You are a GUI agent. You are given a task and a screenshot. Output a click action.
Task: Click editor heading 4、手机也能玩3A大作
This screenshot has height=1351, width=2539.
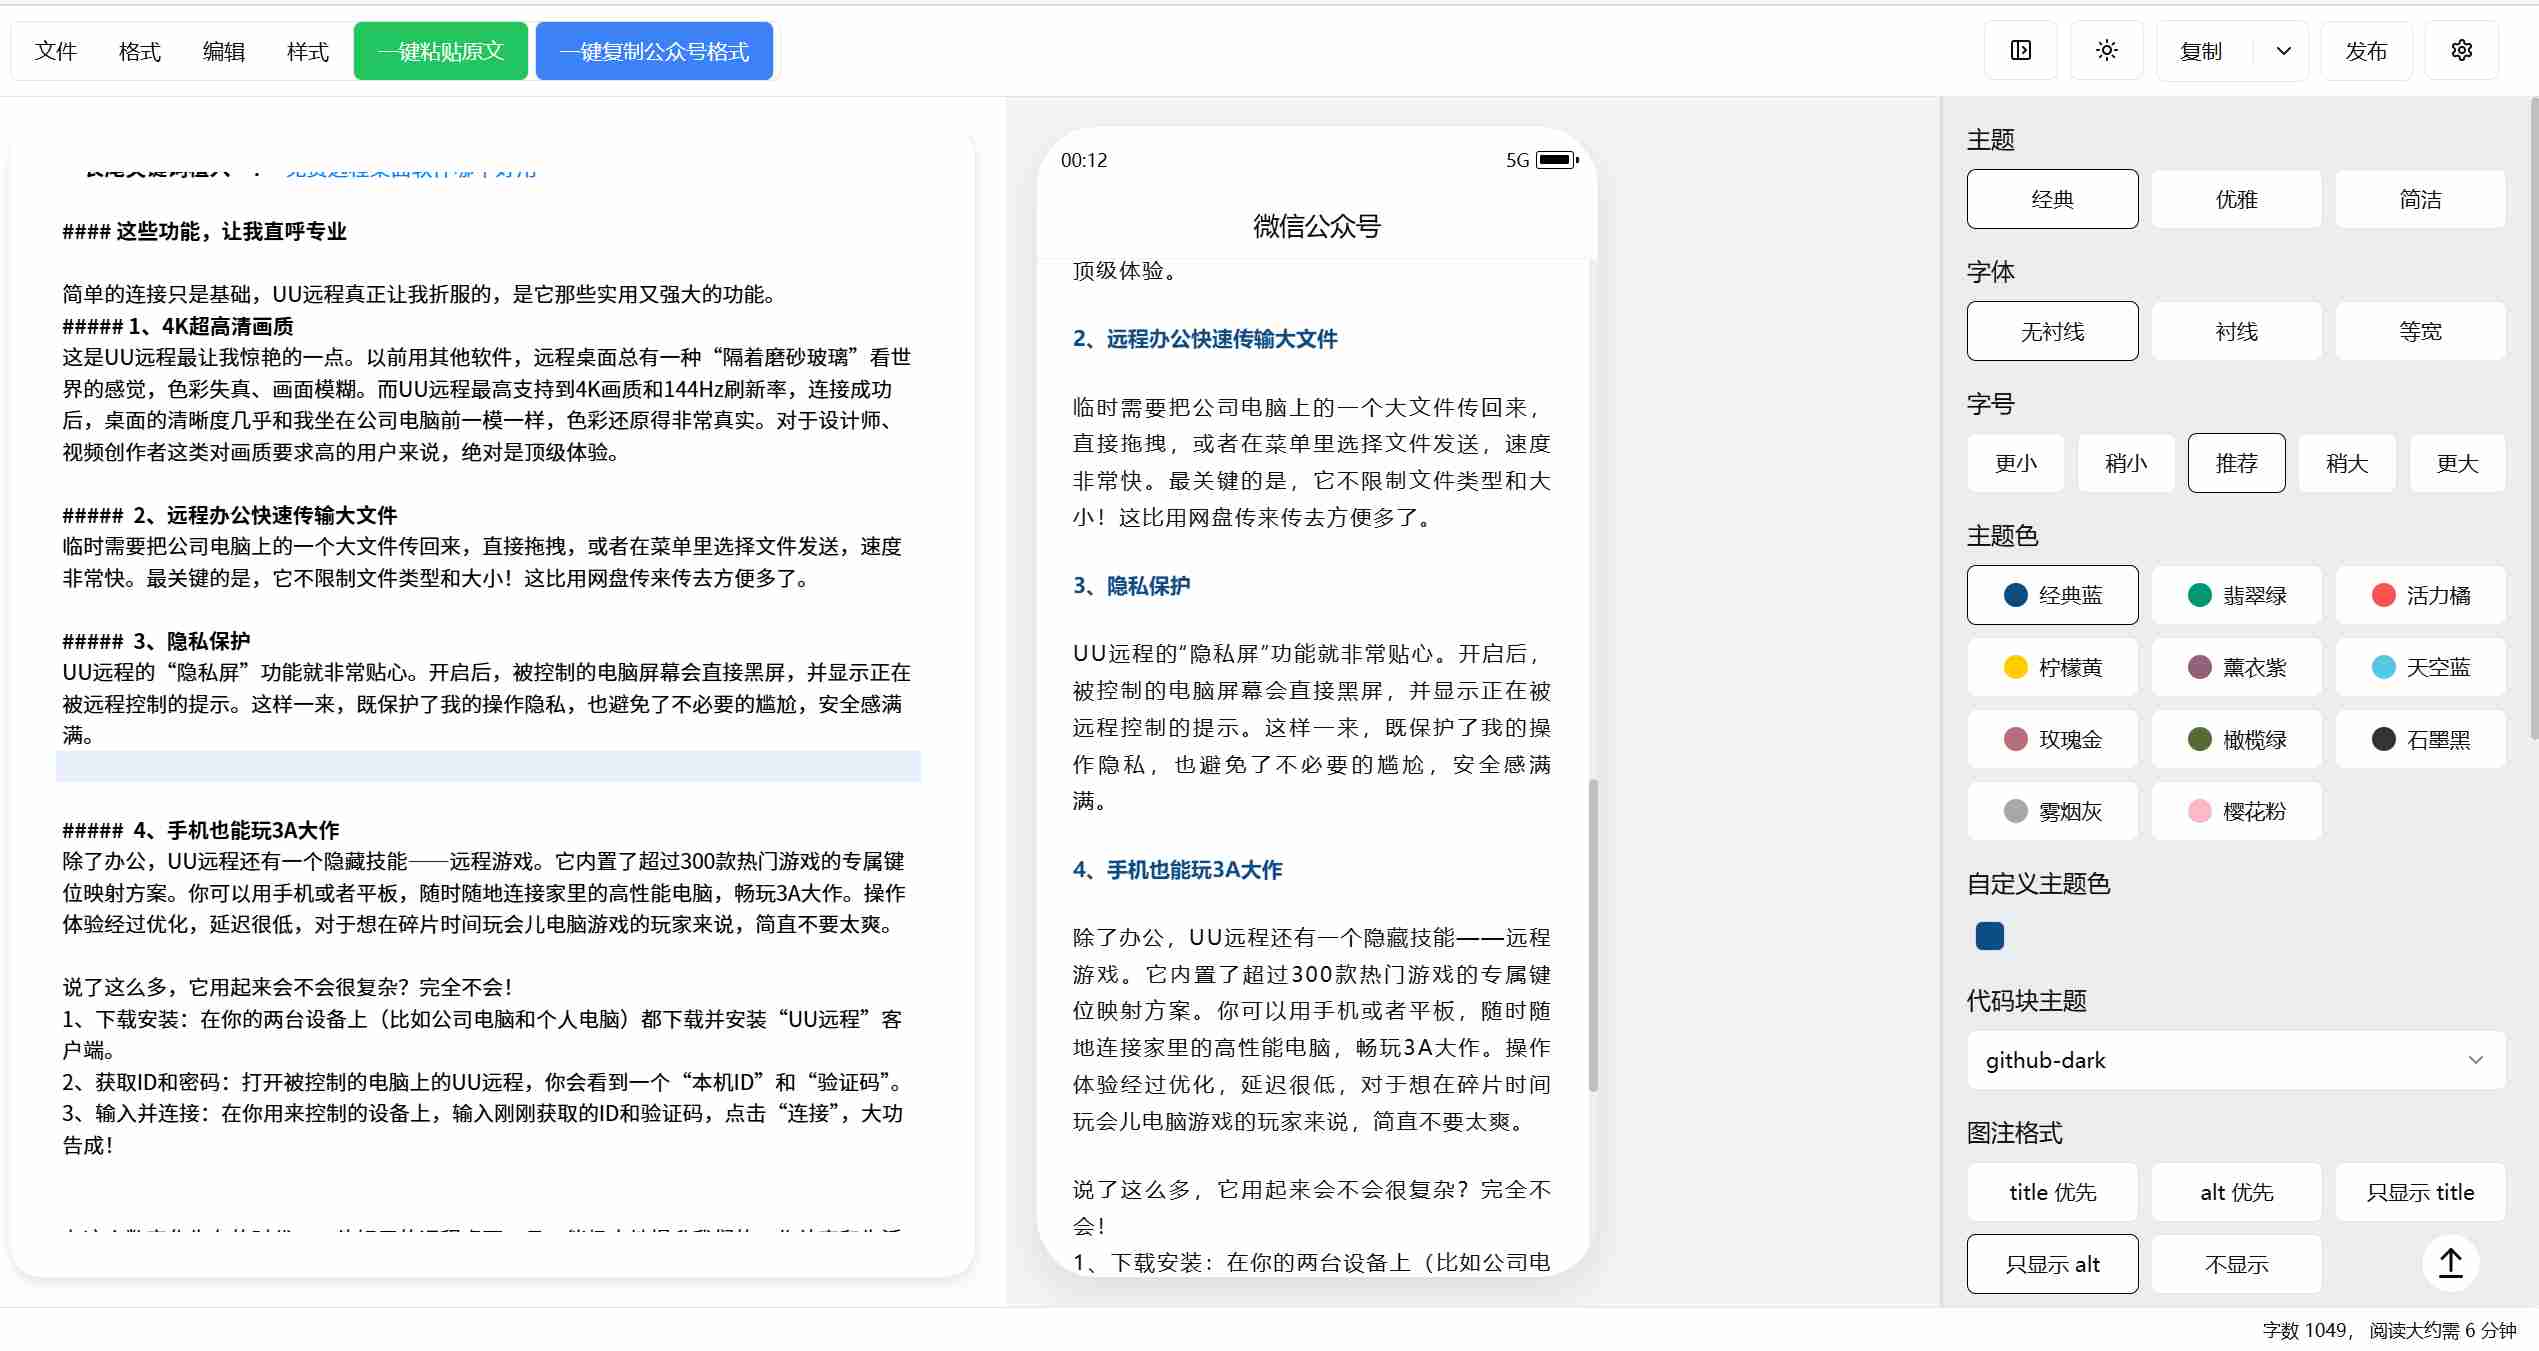(236, 830)
